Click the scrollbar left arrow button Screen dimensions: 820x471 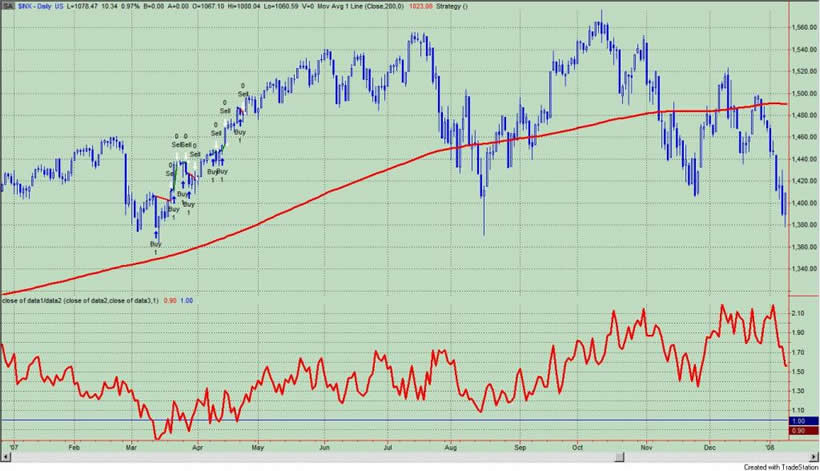tap(4, 457)
